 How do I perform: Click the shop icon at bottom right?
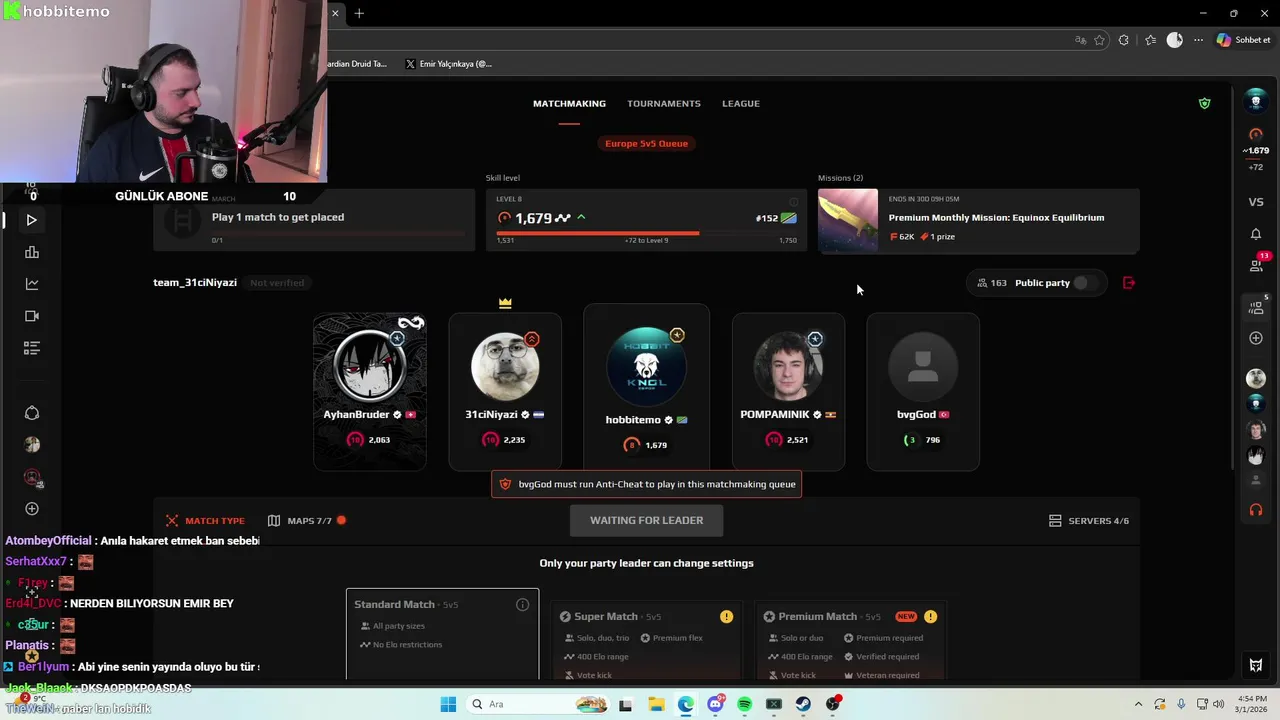coord(1256,665)
